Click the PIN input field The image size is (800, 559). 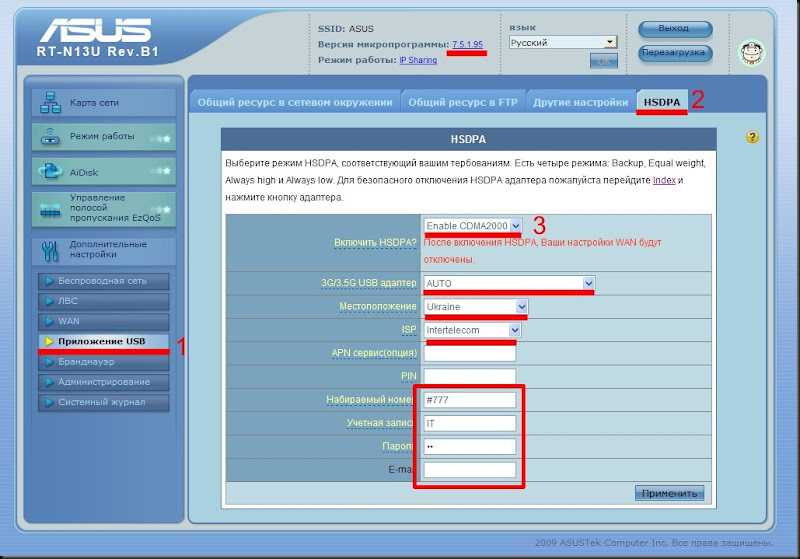coord(470,376)
